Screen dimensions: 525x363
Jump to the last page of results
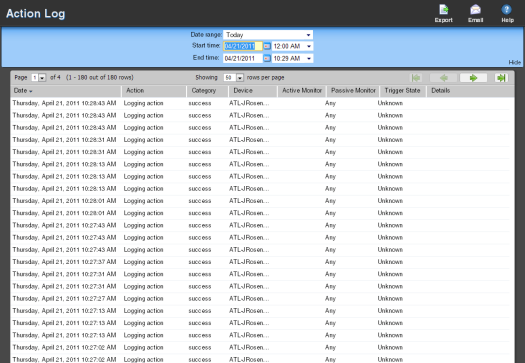pos(501,78)
